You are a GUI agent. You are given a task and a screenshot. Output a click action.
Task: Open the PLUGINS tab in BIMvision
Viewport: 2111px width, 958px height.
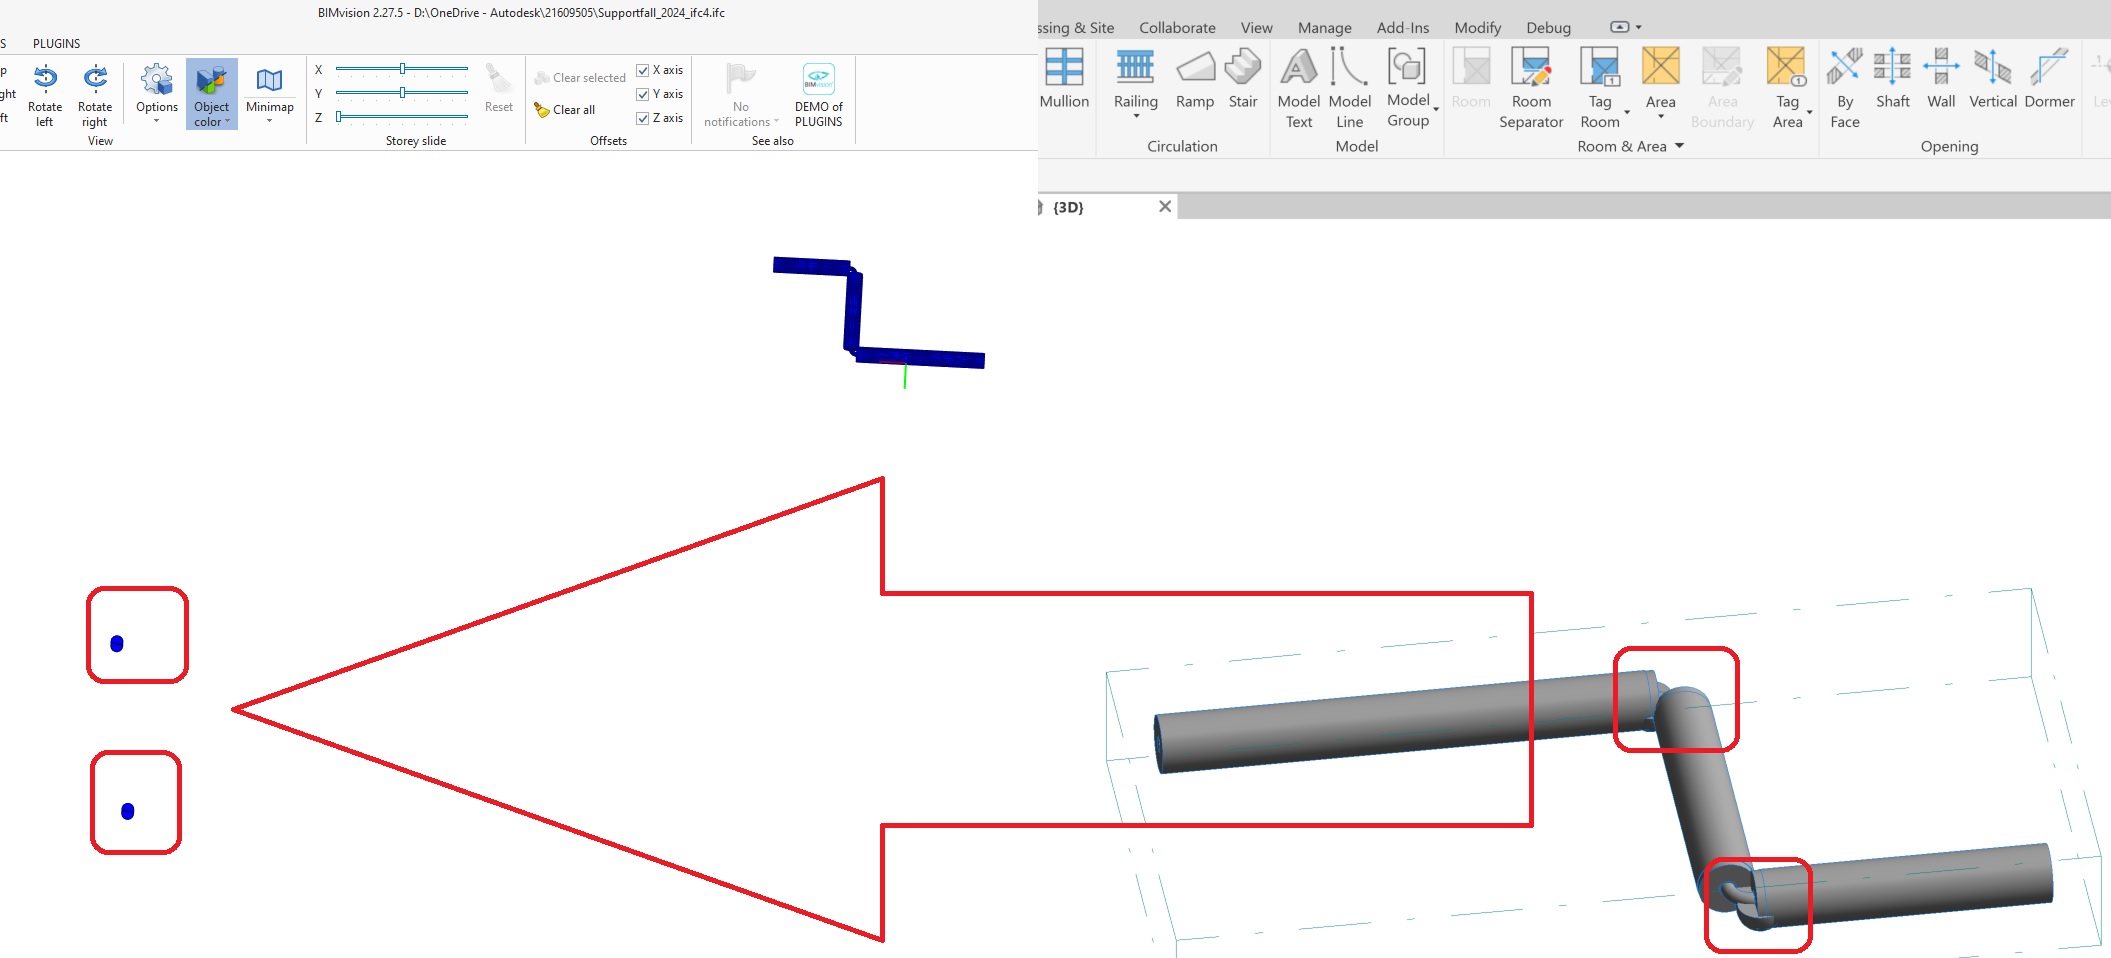pyautogui.click(x=57, y=43)
